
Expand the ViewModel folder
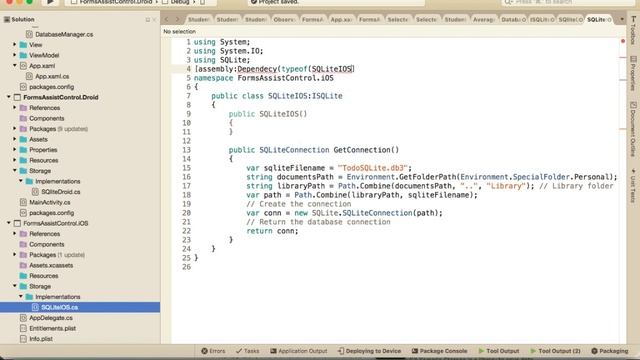click(x=15, y=55)
